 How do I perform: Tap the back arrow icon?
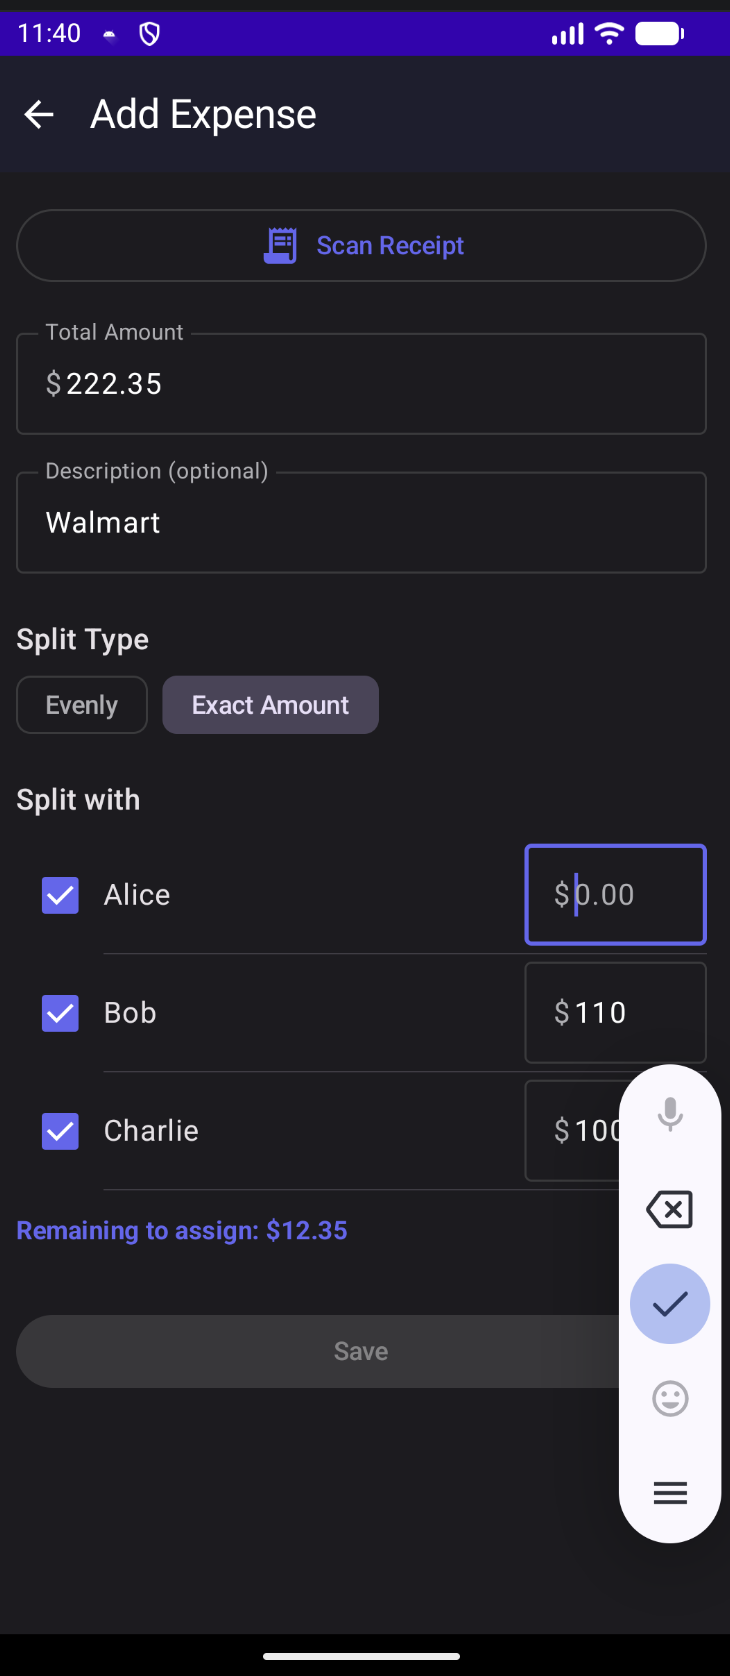coord(39,115)
